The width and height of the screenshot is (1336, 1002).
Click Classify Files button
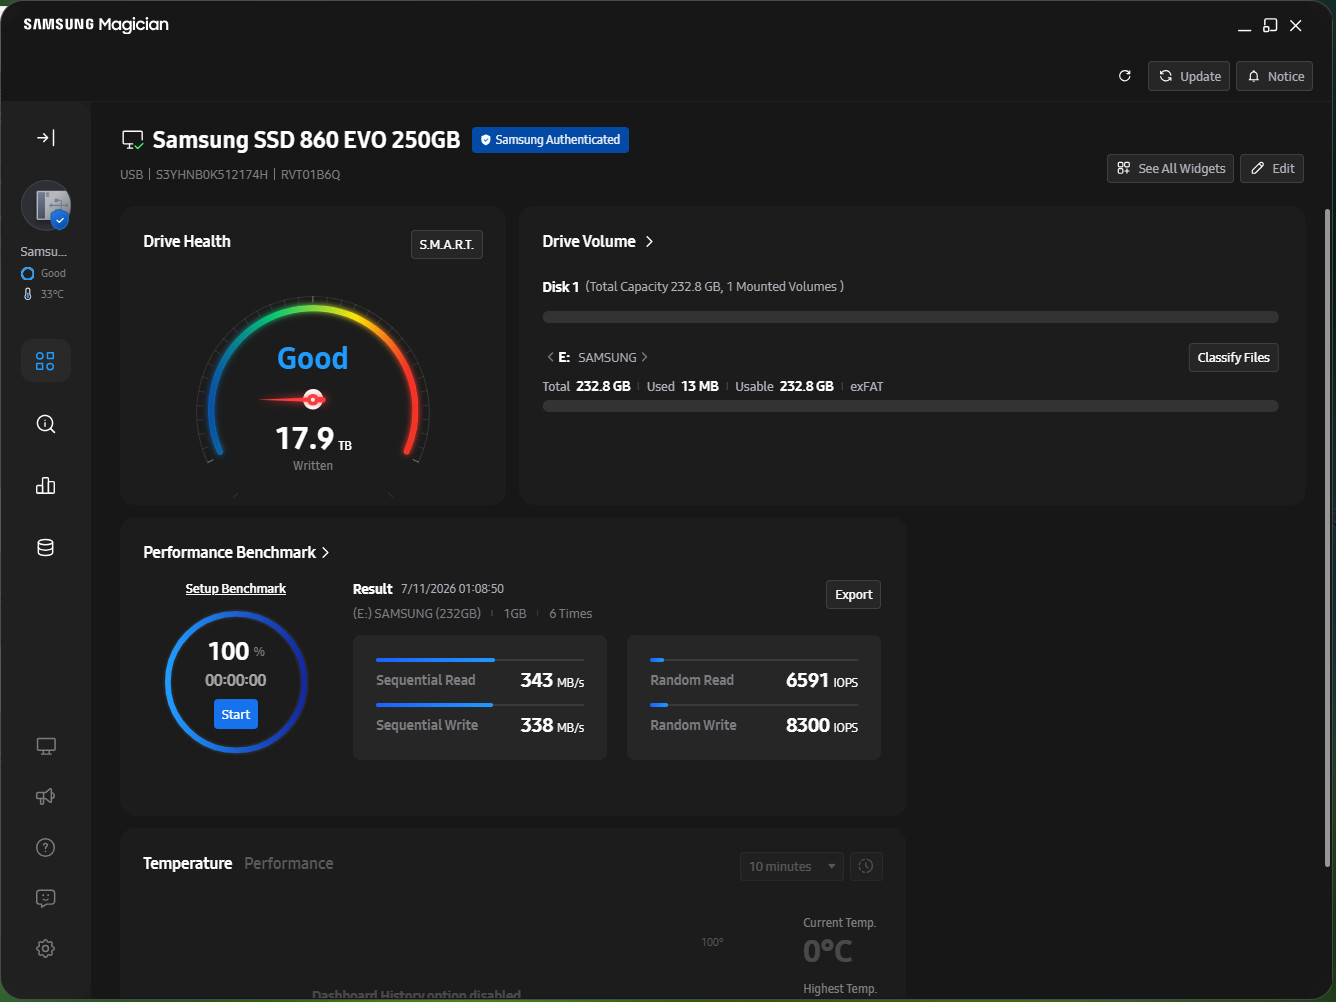1233,357
